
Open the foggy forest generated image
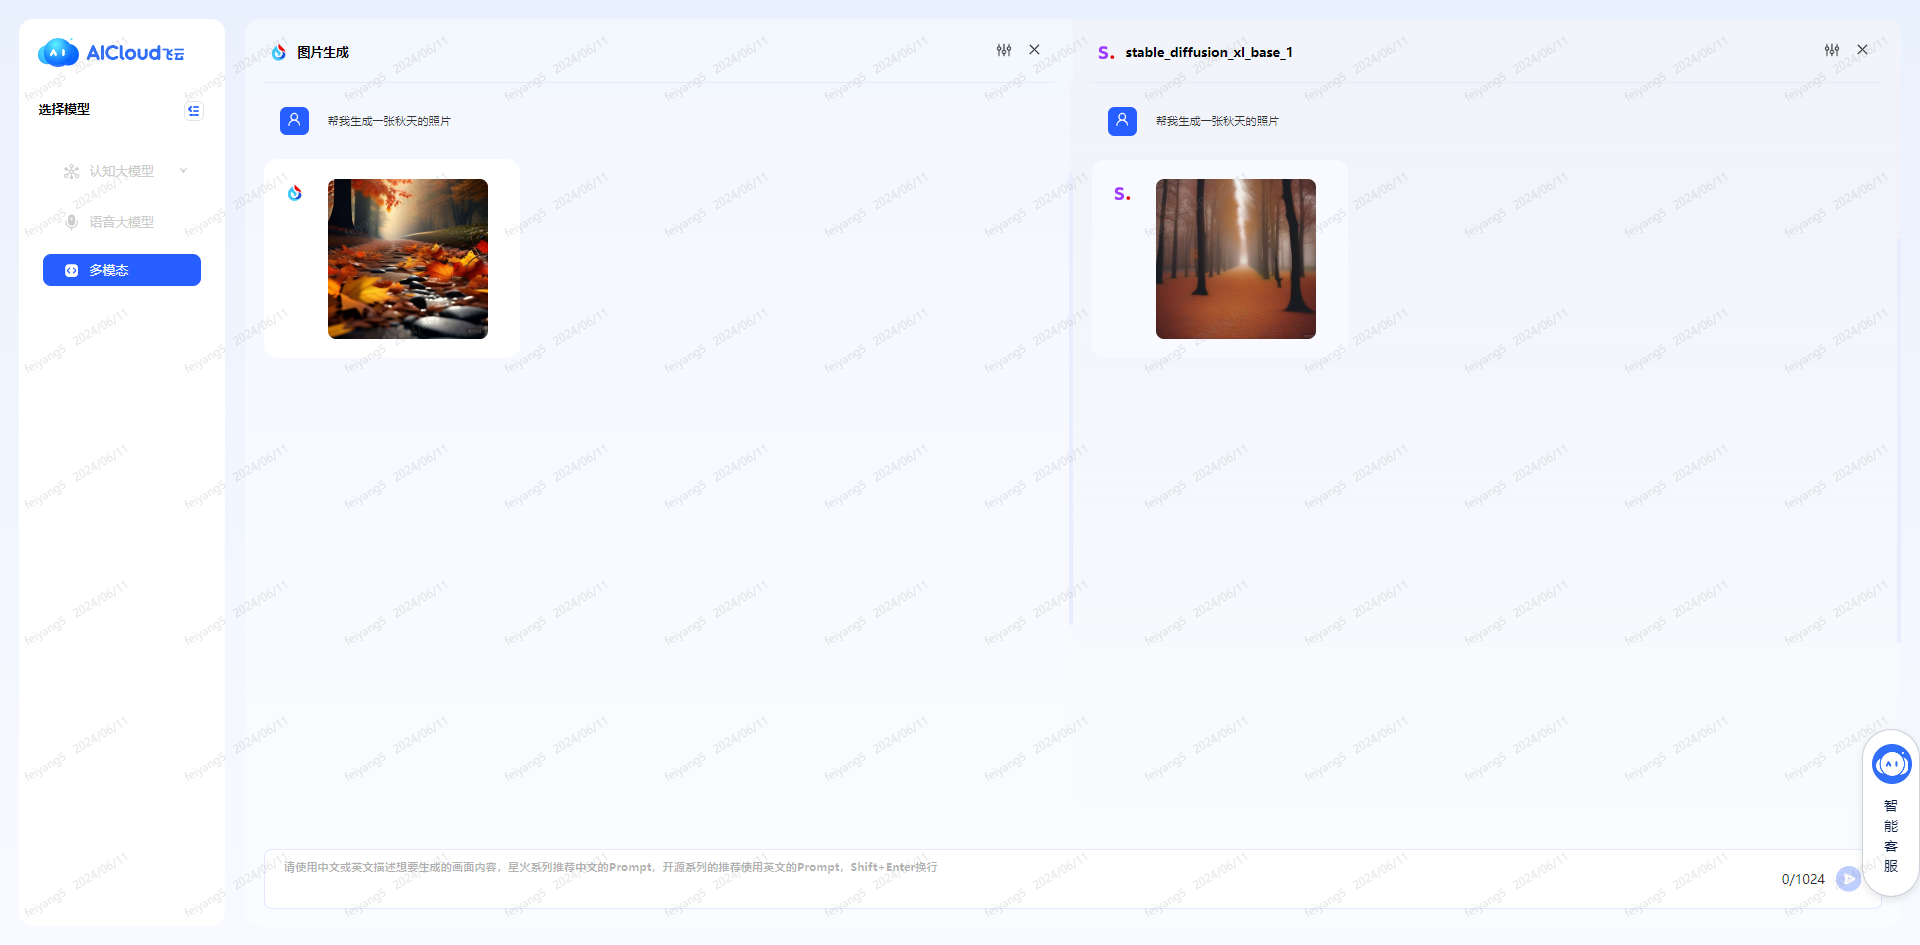(1235, 259)
